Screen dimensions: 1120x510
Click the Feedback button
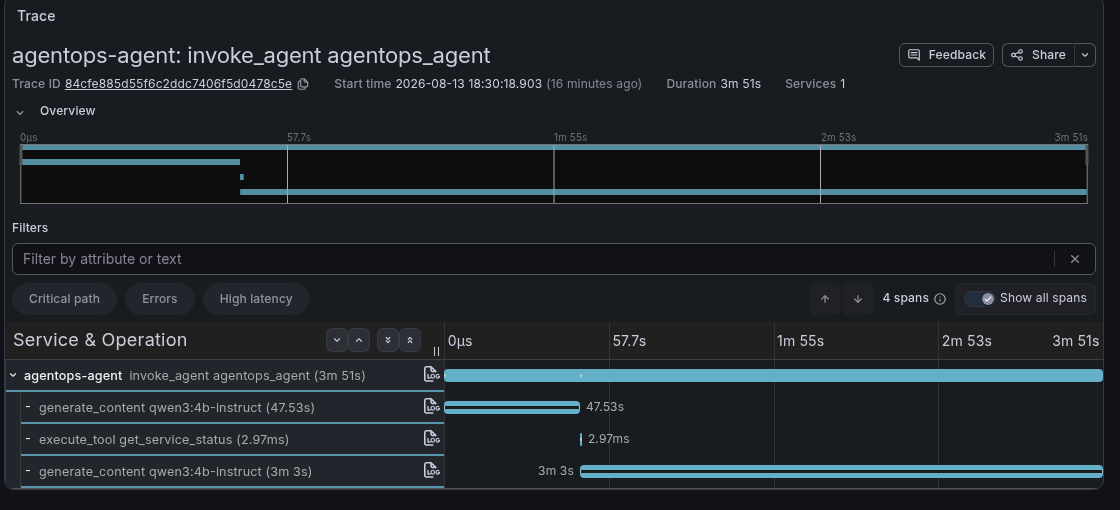pos(946,55)
